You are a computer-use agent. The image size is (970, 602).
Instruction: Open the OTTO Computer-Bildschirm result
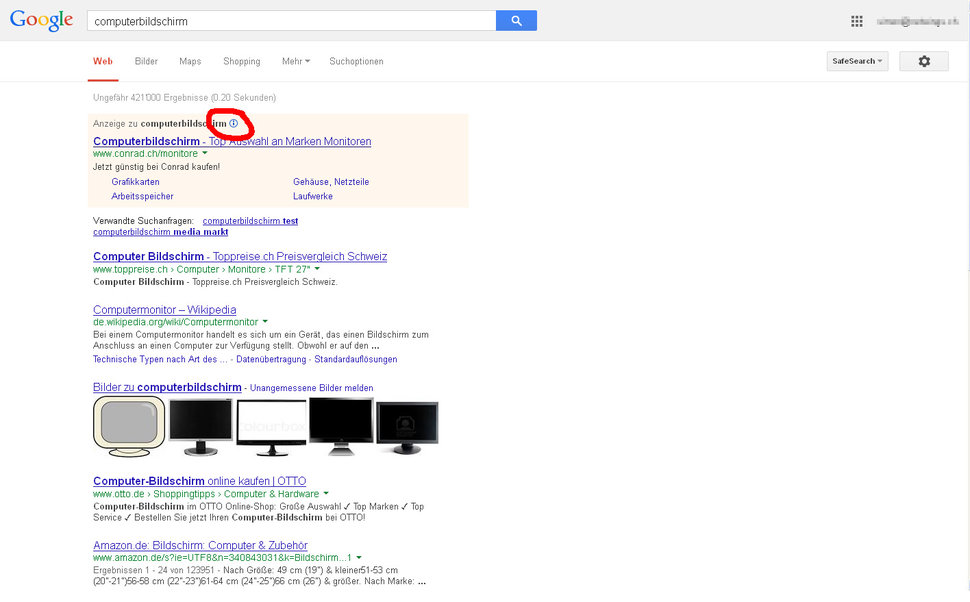click(199, 482)
